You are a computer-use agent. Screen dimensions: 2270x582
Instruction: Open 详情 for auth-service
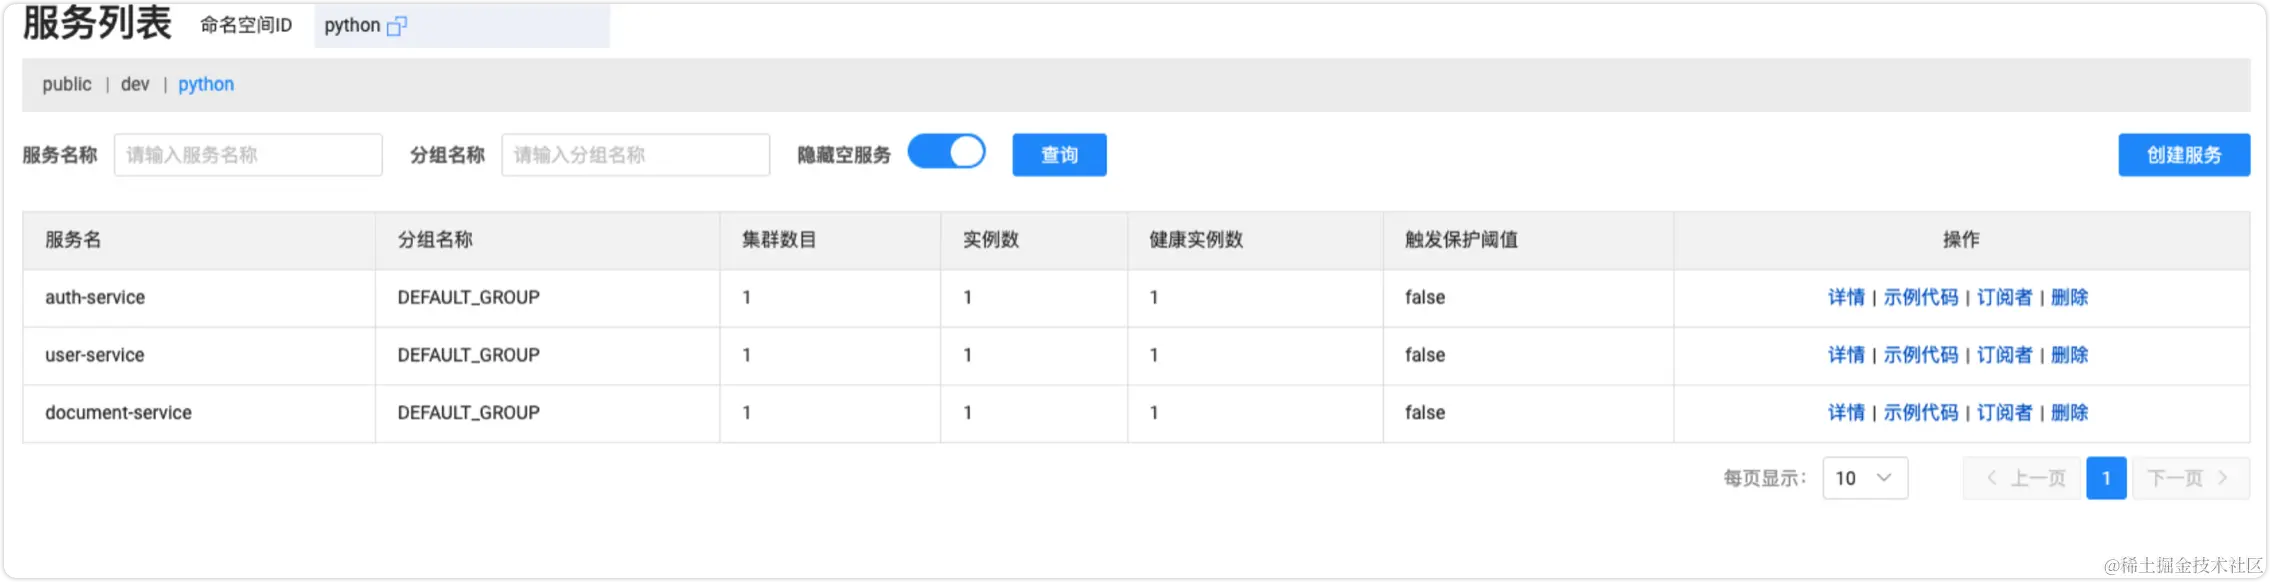[x=1846, y=297]
